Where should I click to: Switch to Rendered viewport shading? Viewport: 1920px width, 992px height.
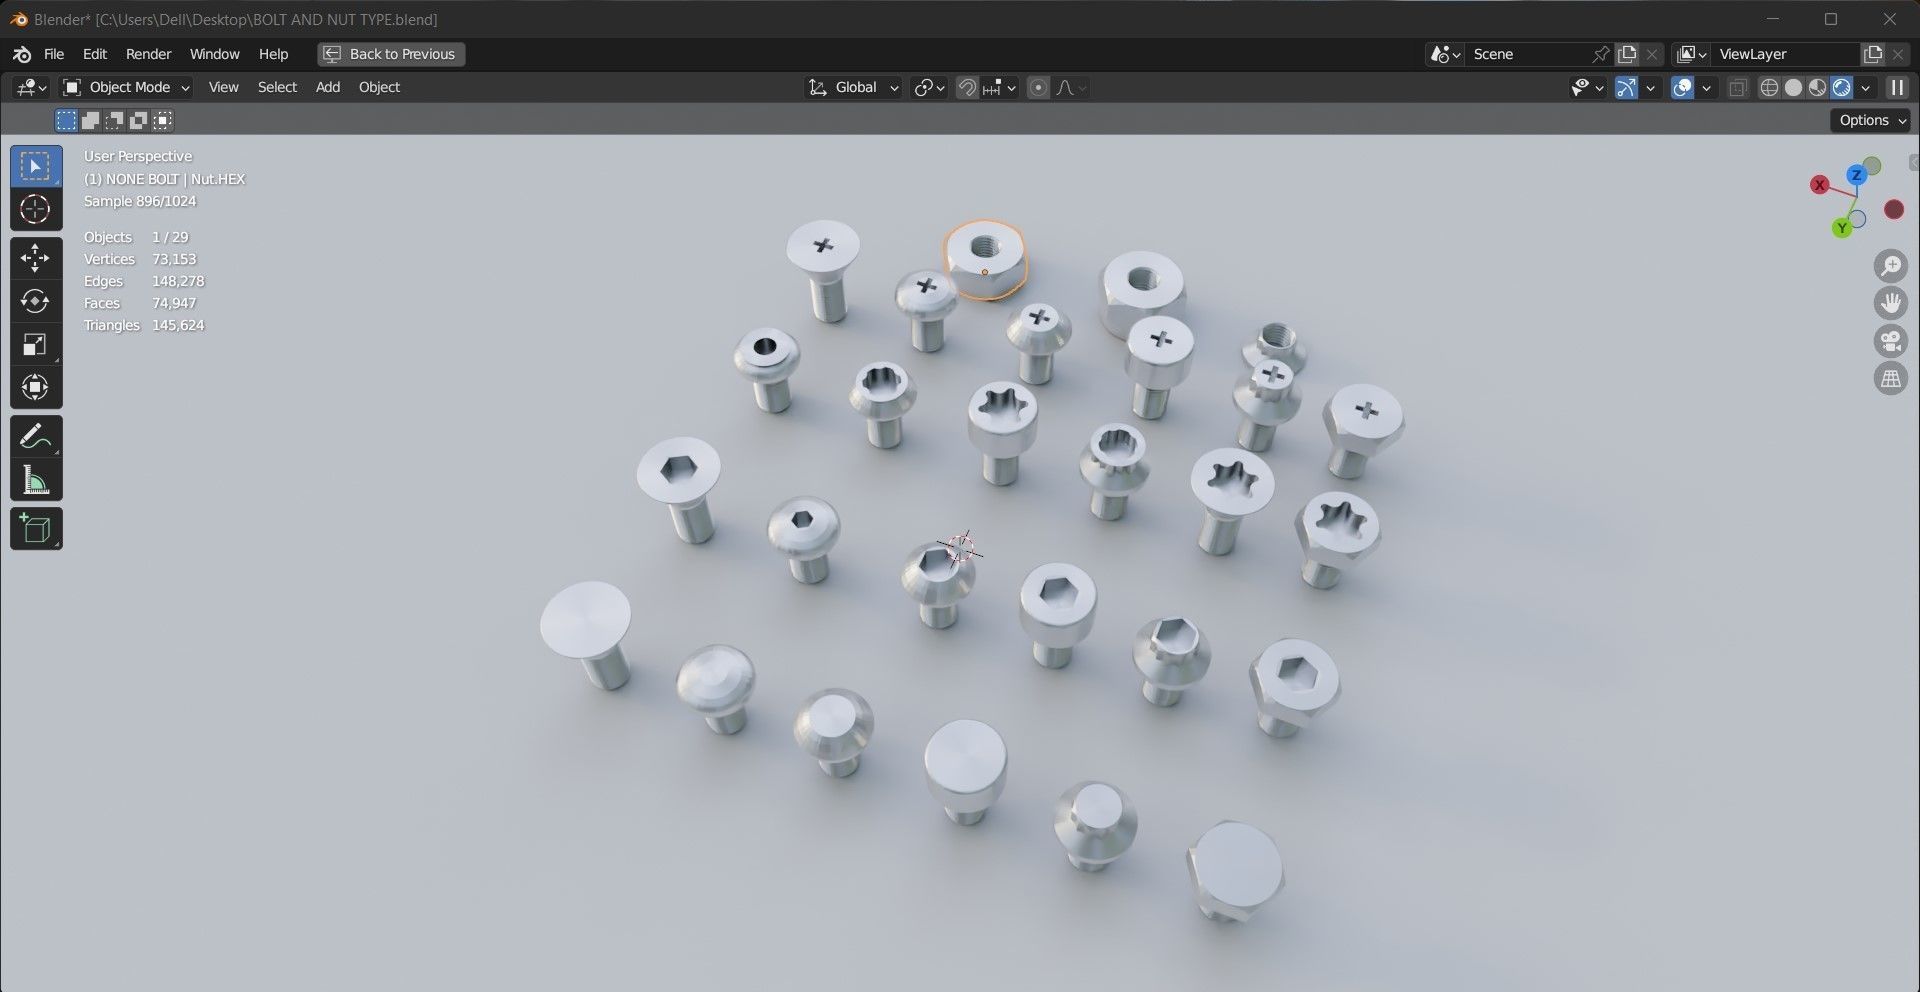pyautogui.click(x=1841, y=87)
